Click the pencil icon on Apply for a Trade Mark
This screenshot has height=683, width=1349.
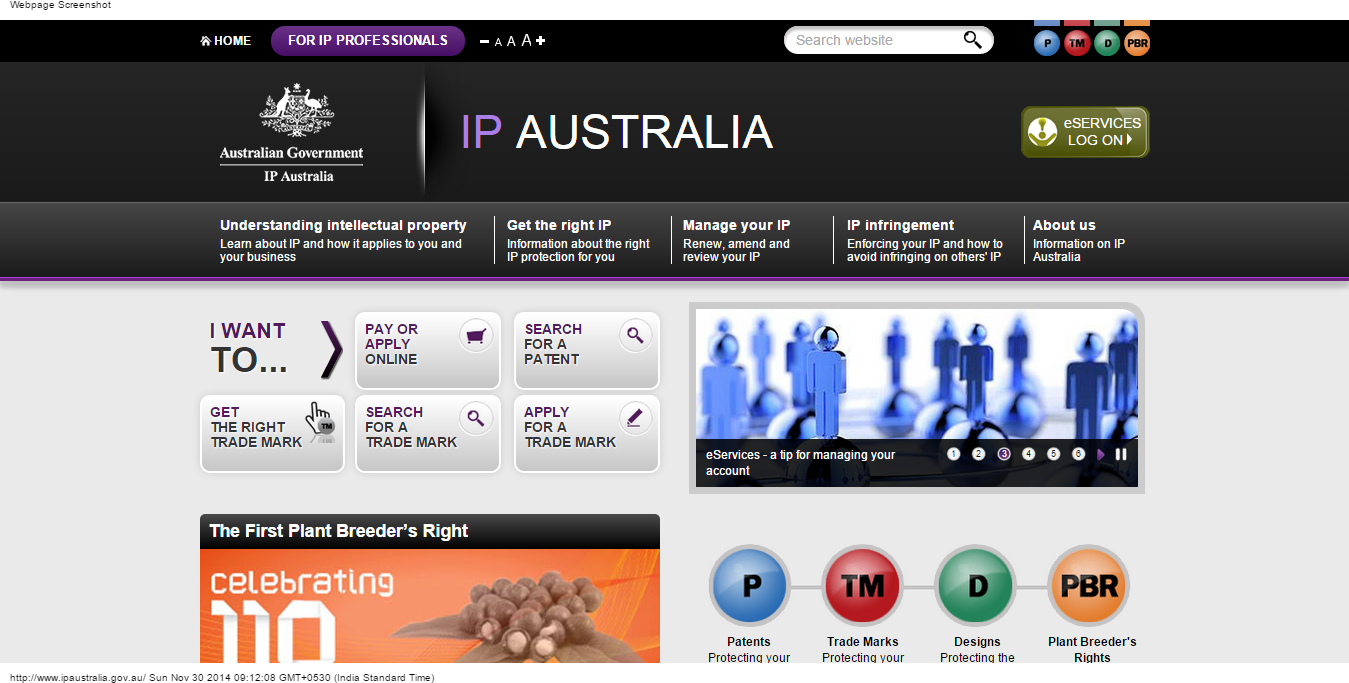point(635,418)
